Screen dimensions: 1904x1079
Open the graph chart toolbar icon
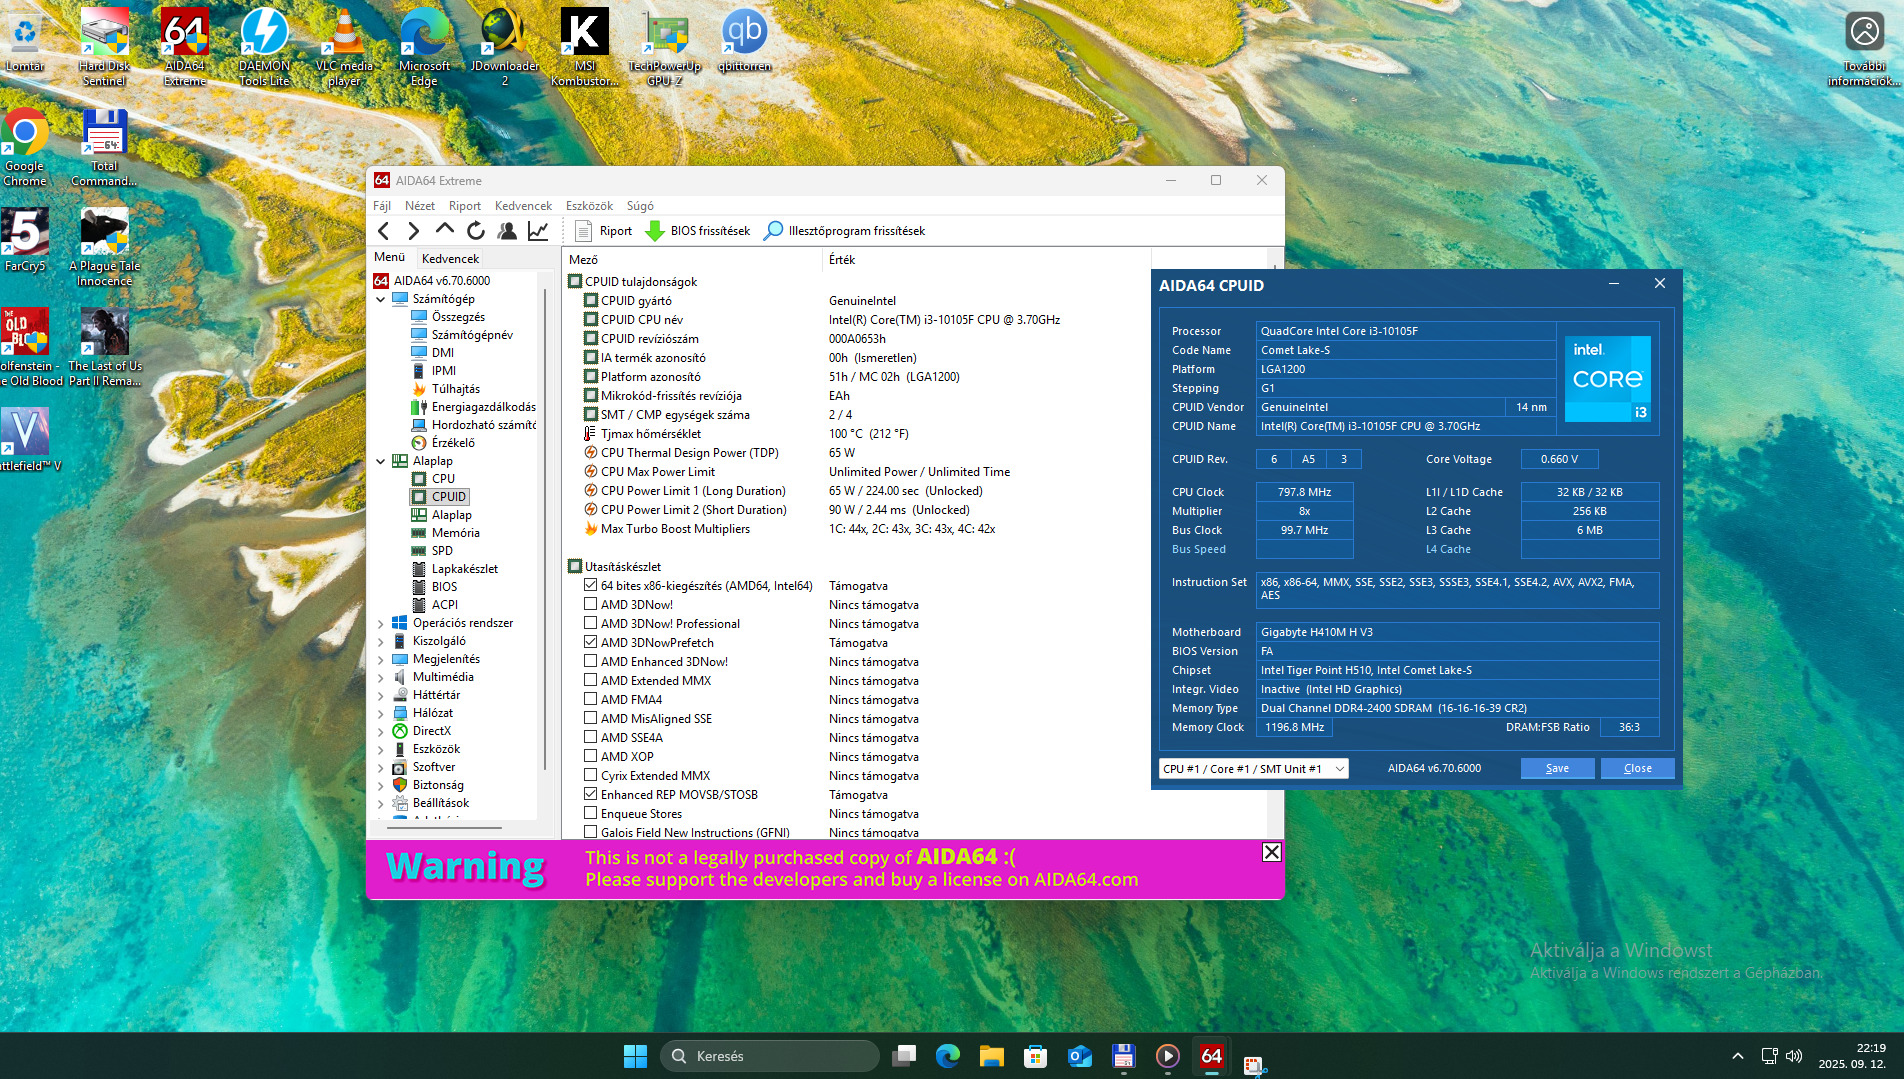click(538, 231)
